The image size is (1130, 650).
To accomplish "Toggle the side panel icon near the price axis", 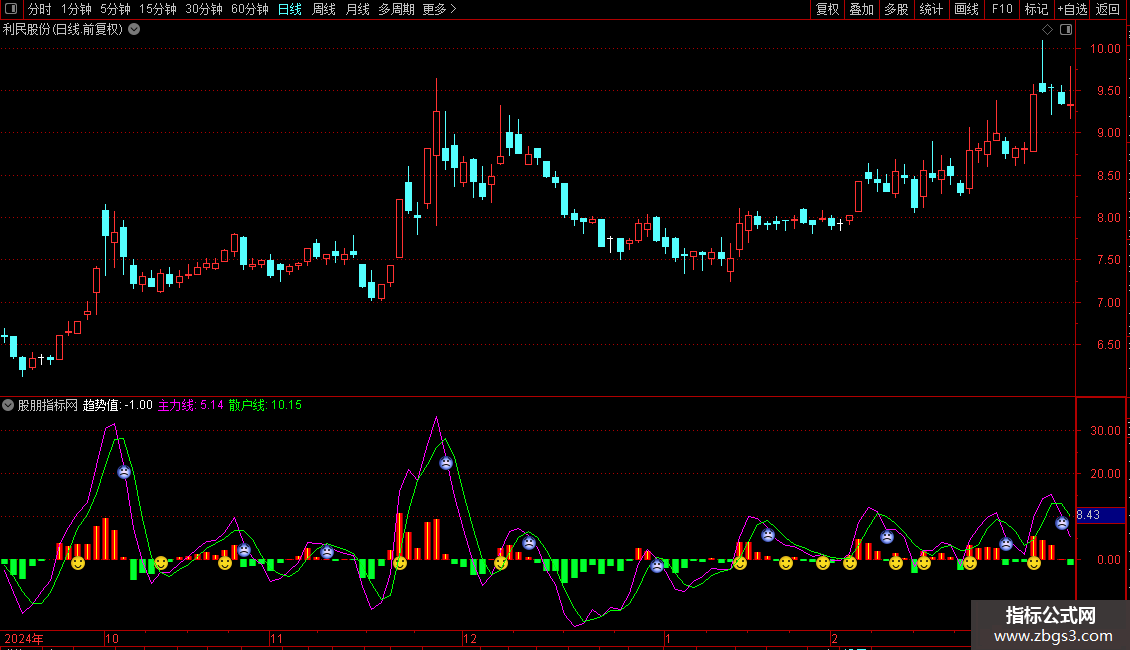I will 1066,30.
